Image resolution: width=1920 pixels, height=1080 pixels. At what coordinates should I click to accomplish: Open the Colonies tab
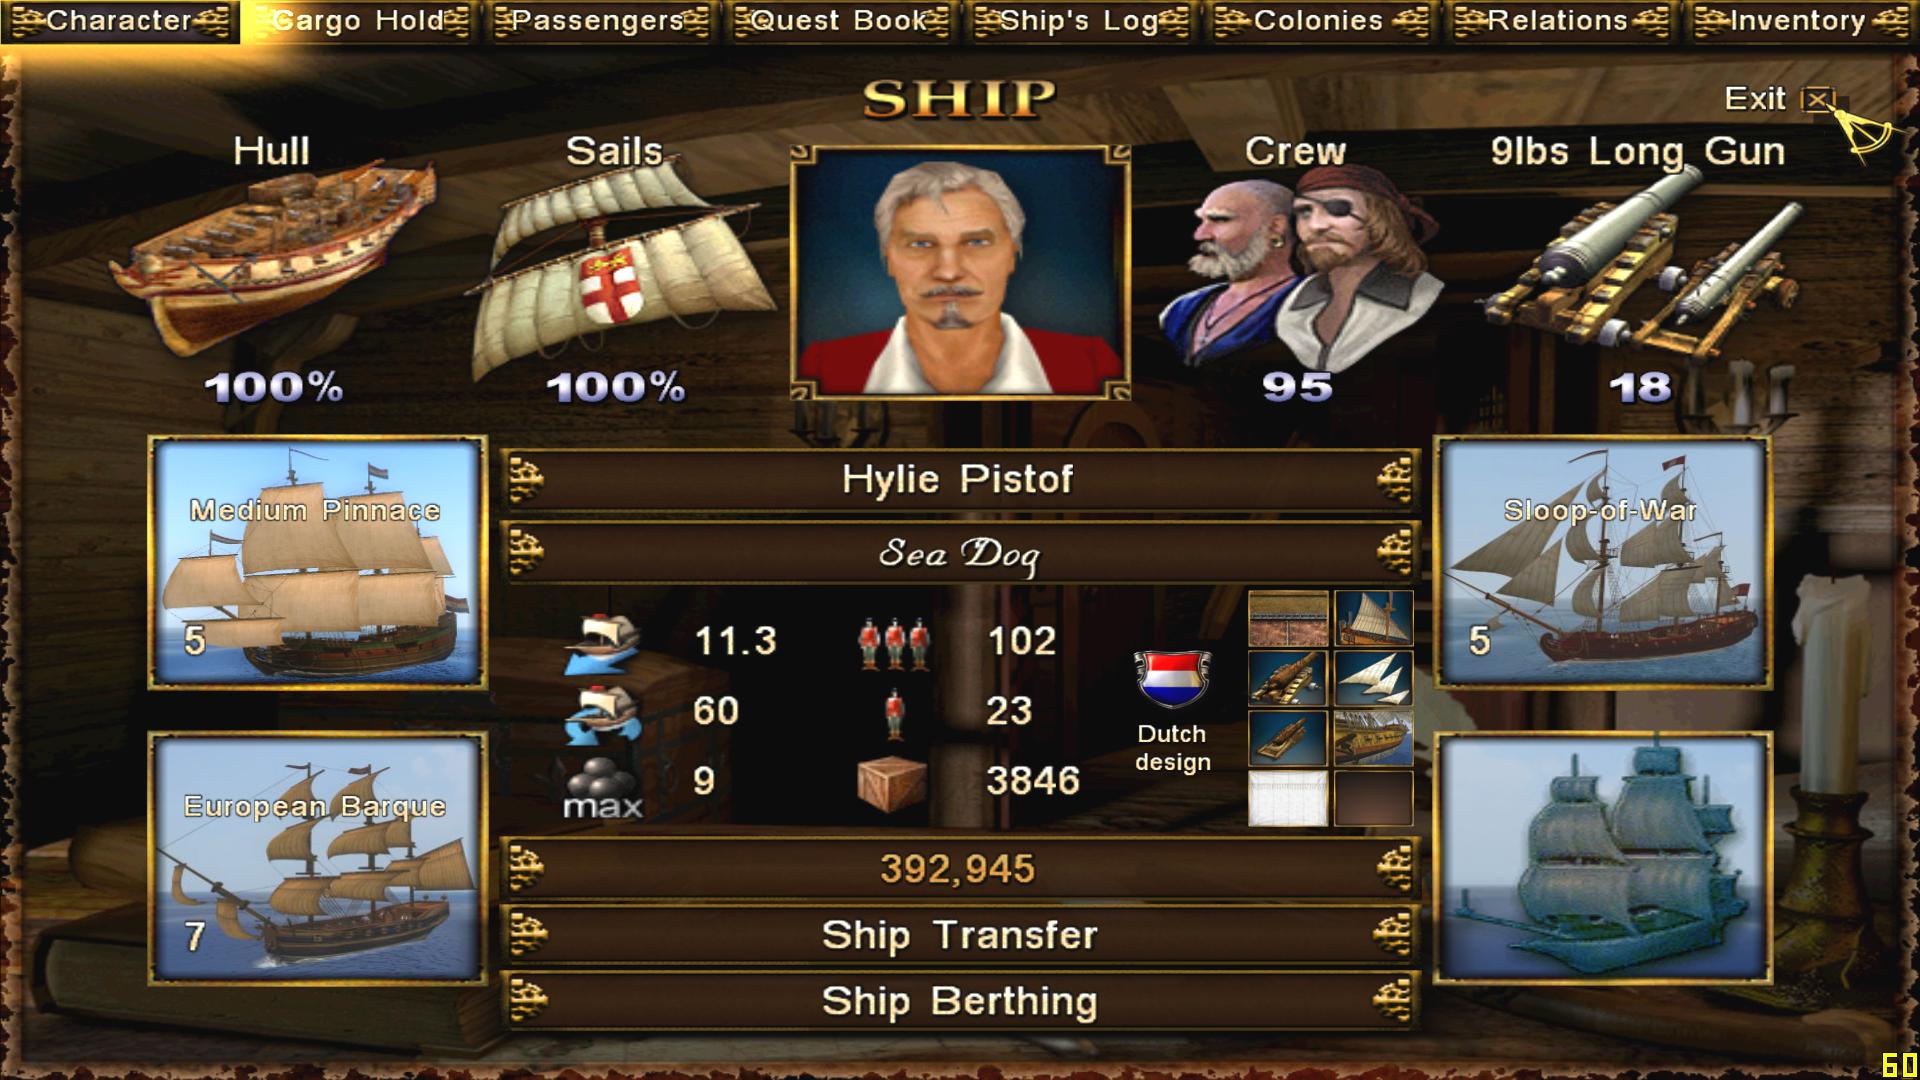pos(1320,21)
